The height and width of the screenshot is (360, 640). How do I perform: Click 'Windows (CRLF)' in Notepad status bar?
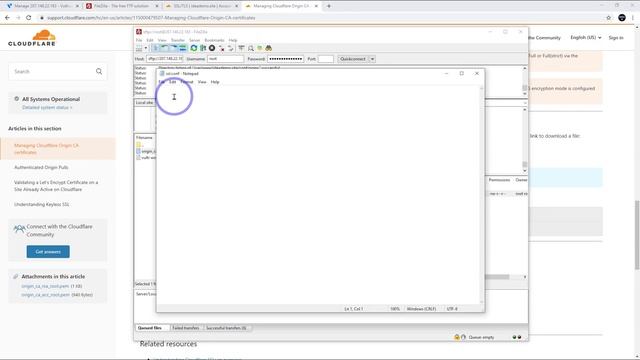pos(421,309)
